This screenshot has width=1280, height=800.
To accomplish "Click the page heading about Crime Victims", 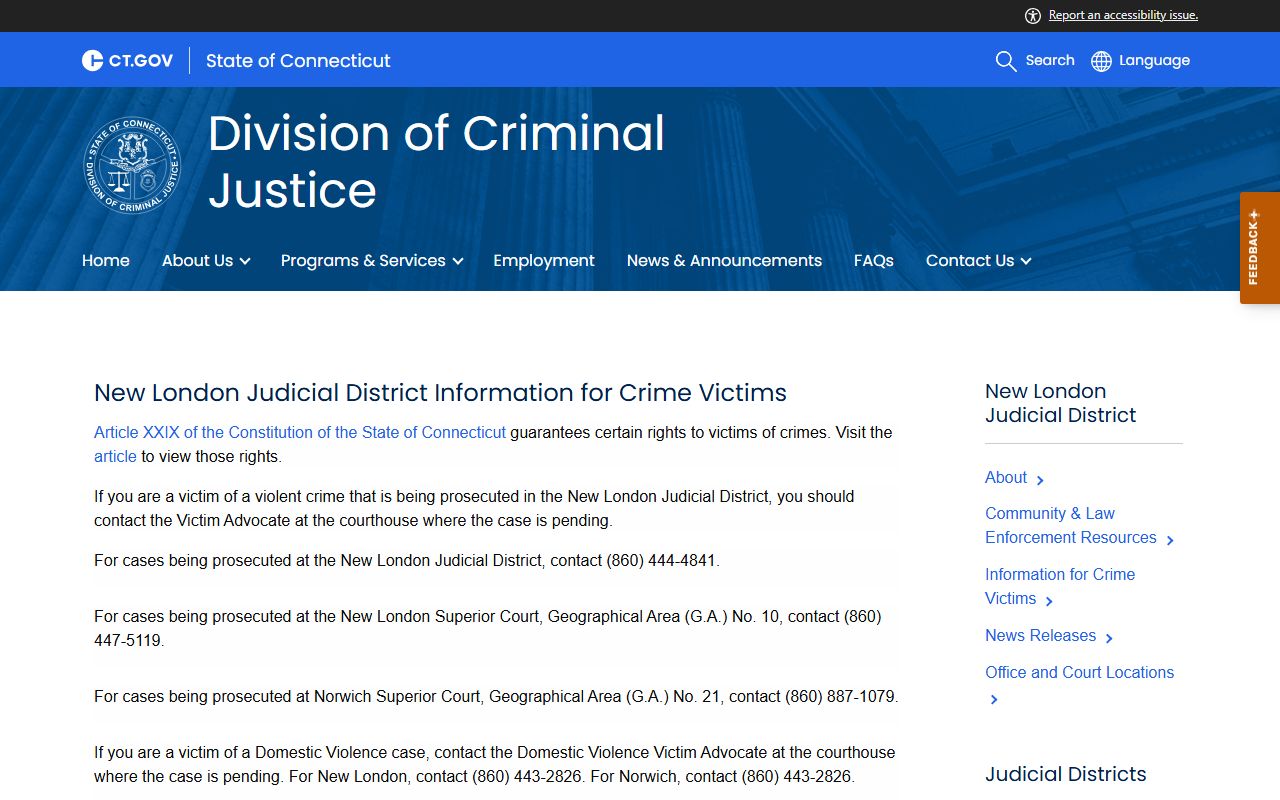I will click(x=440, y=393).
